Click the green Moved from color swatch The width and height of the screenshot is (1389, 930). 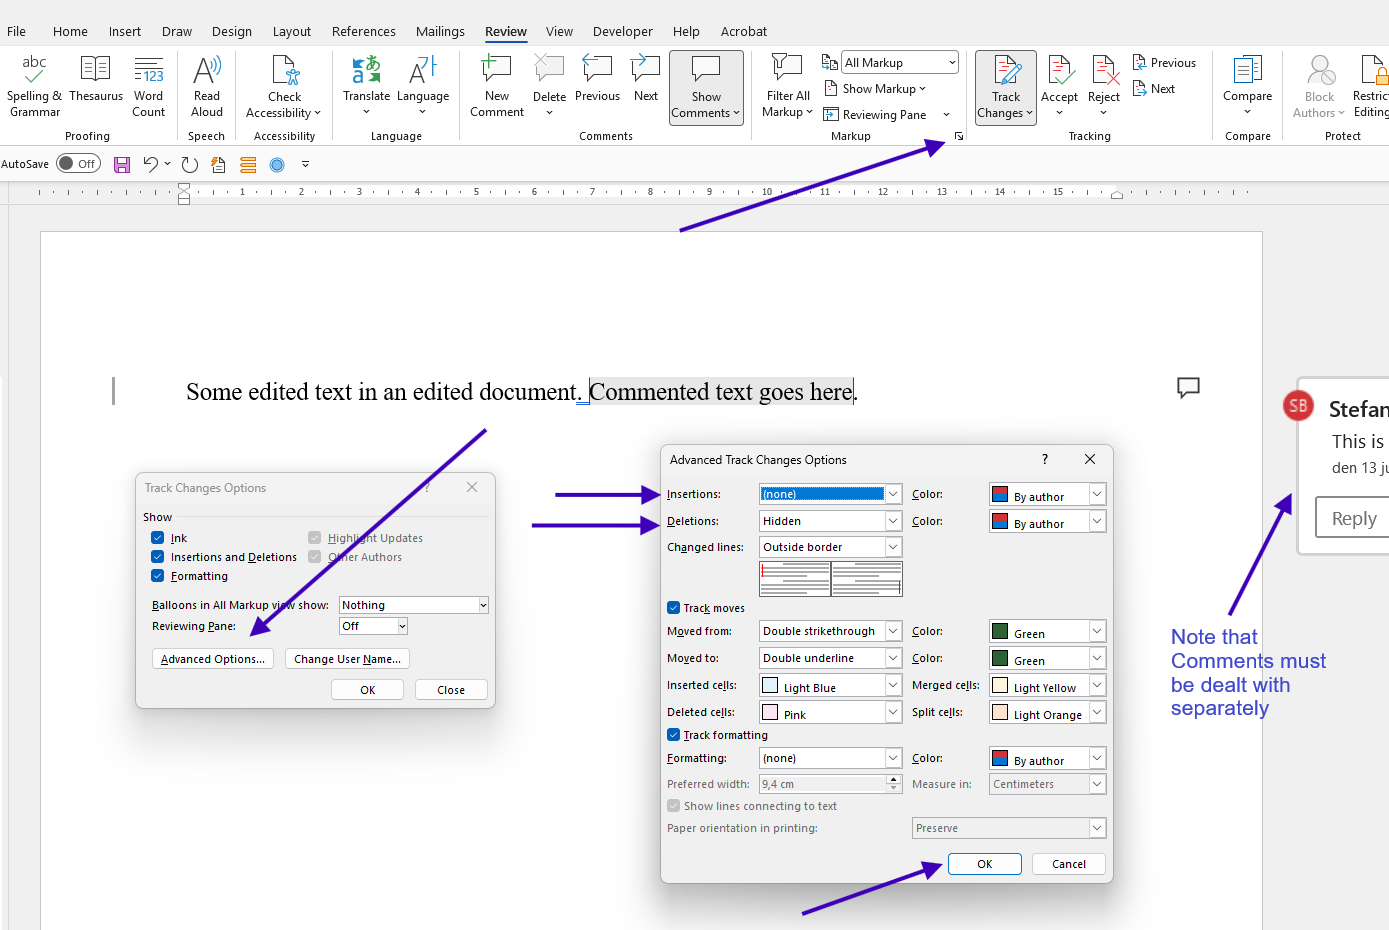tap(1000, 631)
